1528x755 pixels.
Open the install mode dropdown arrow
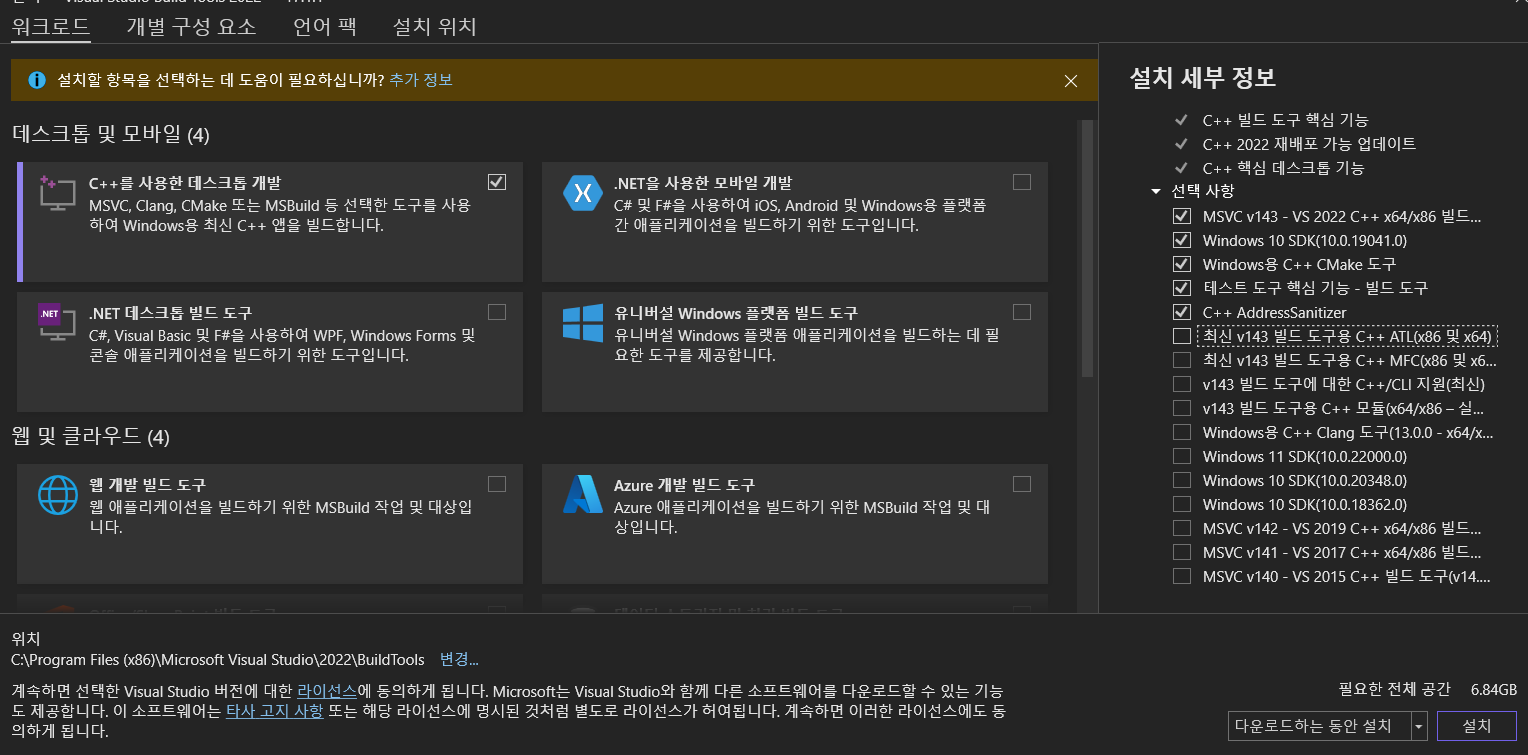tap(1418, 726)
